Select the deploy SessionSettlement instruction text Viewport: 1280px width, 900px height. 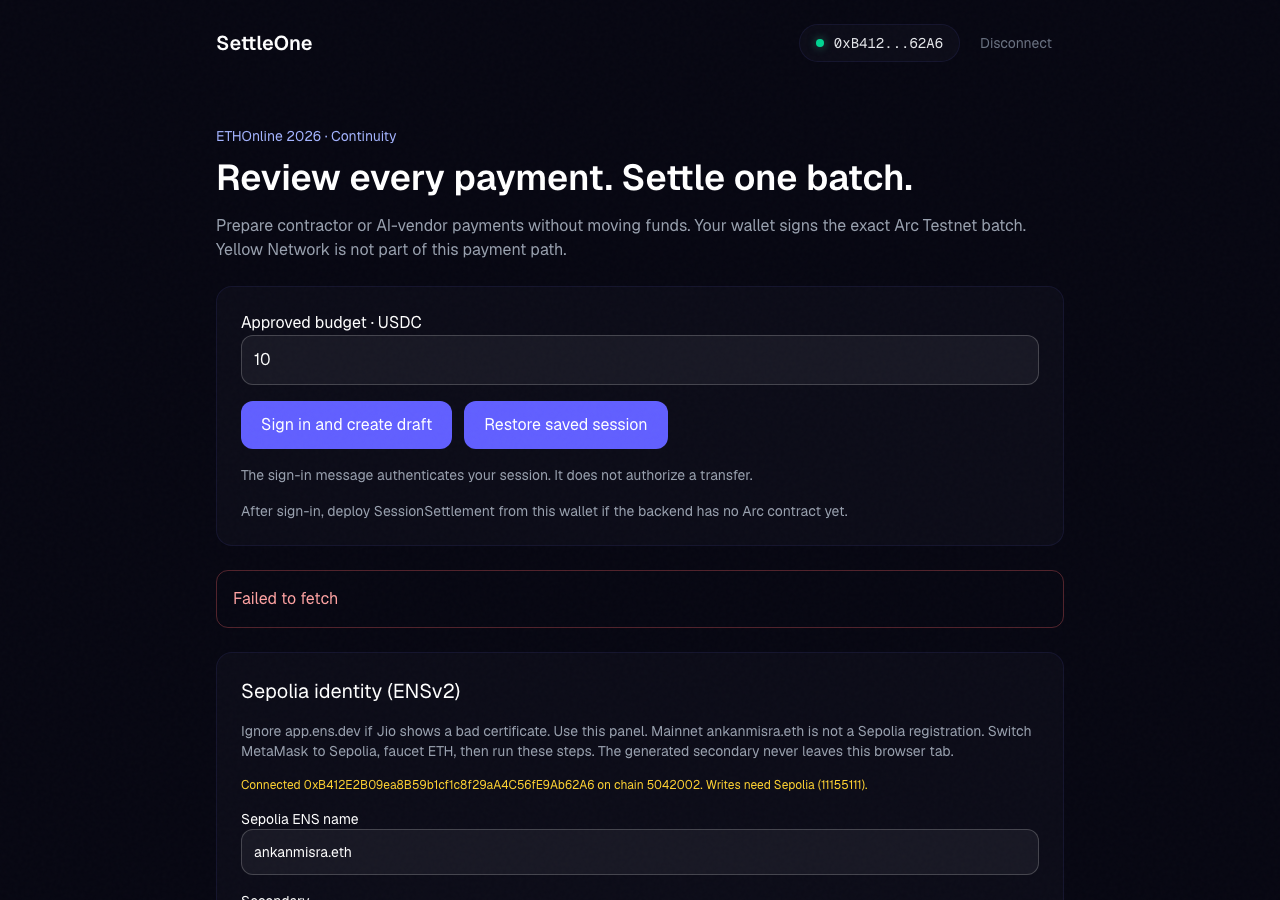click(544, 511)
